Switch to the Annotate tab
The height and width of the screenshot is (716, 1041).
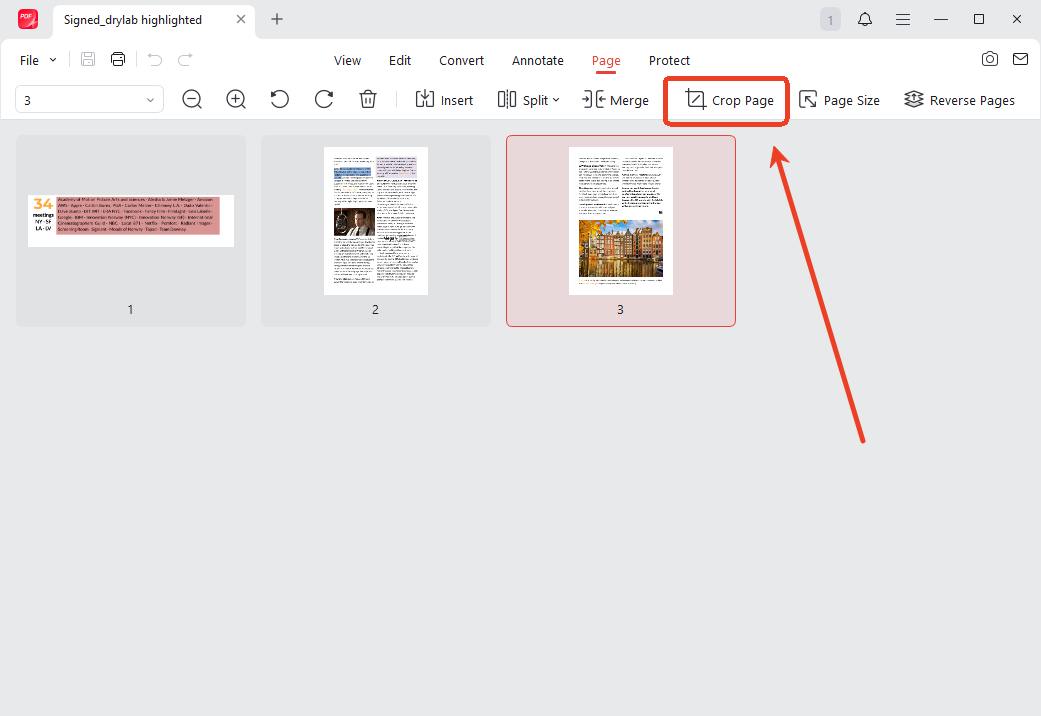click(537, 60)
